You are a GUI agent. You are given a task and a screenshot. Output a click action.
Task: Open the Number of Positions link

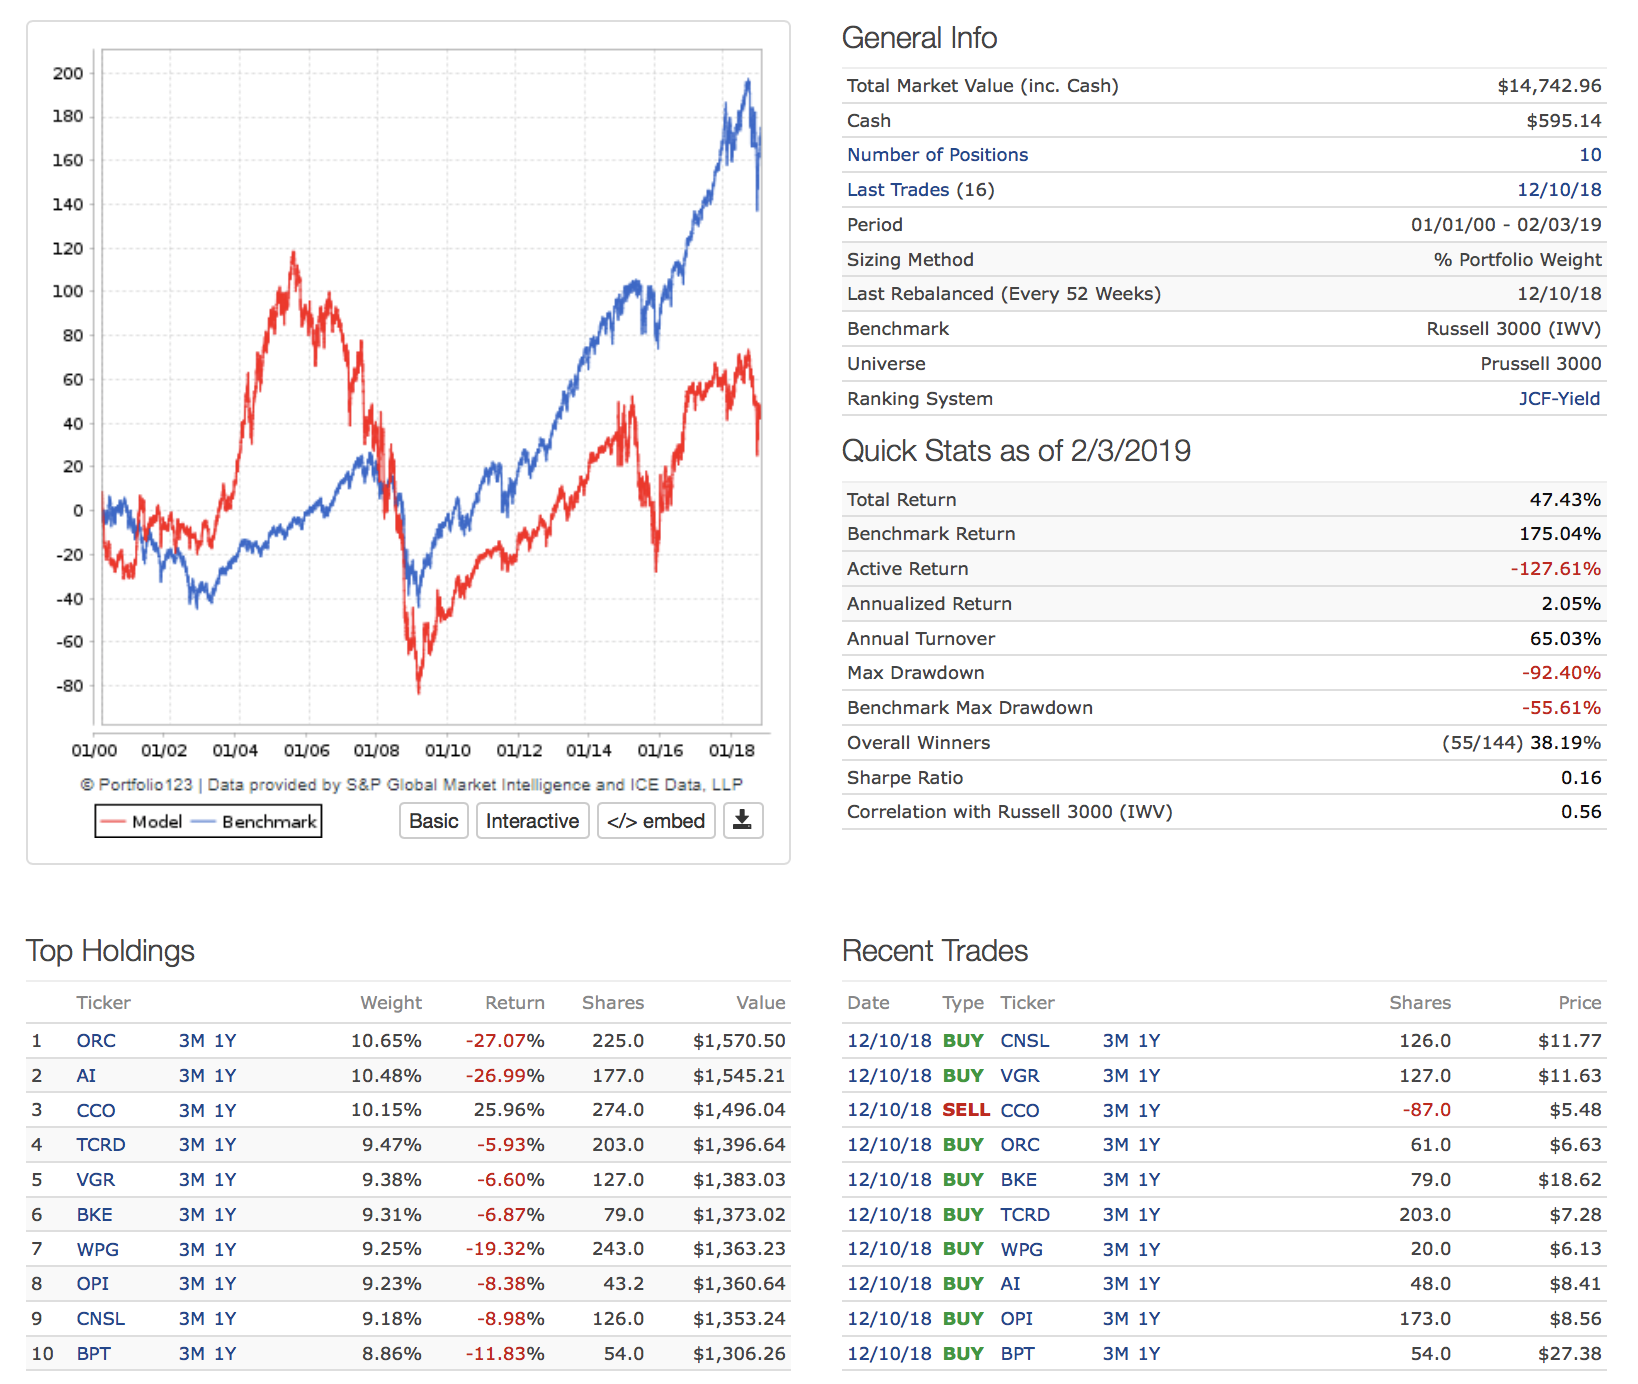tap(937, 155)
